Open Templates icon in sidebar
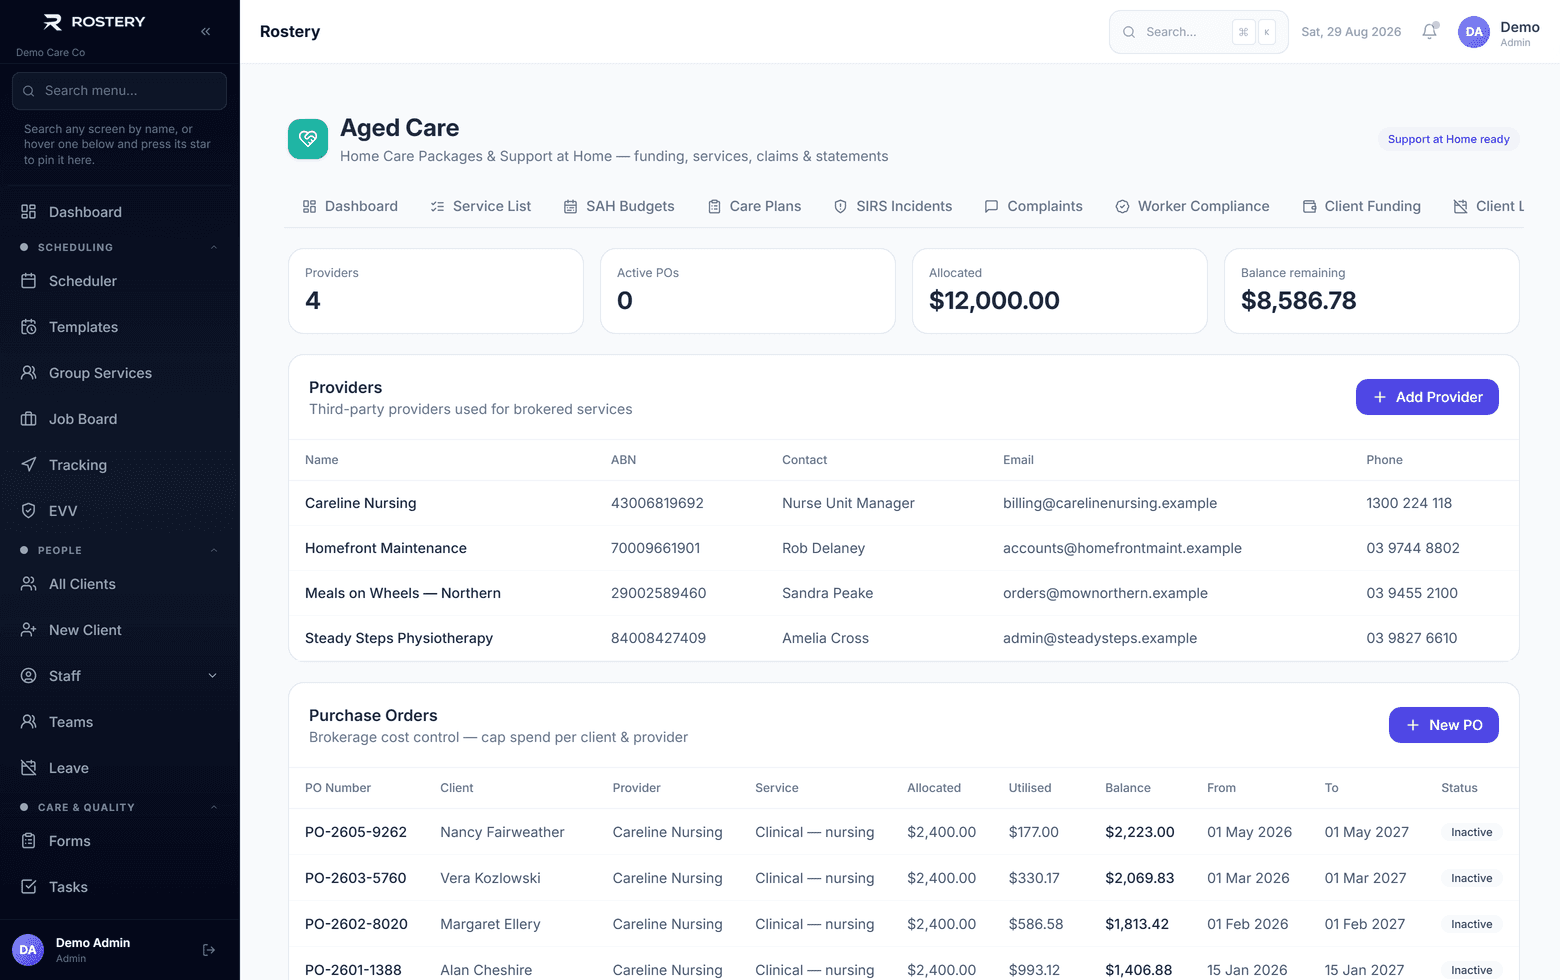Screen dimensions: 1560x980 pyautogui.click(x=29, y=327)
